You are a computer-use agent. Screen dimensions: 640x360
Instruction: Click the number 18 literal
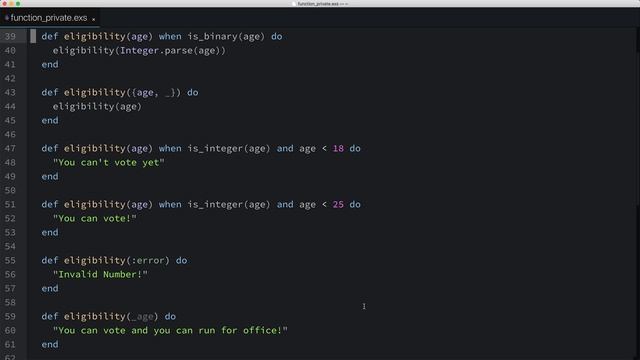click(338, 148)
